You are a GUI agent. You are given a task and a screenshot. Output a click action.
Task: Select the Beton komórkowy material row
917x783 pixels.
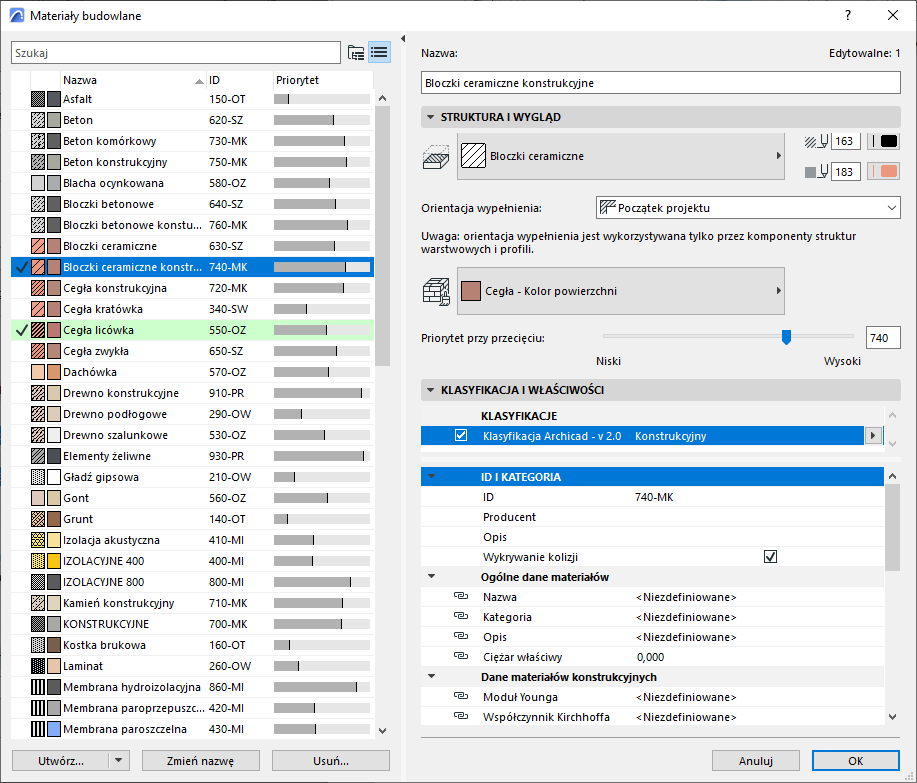point(192,141)
